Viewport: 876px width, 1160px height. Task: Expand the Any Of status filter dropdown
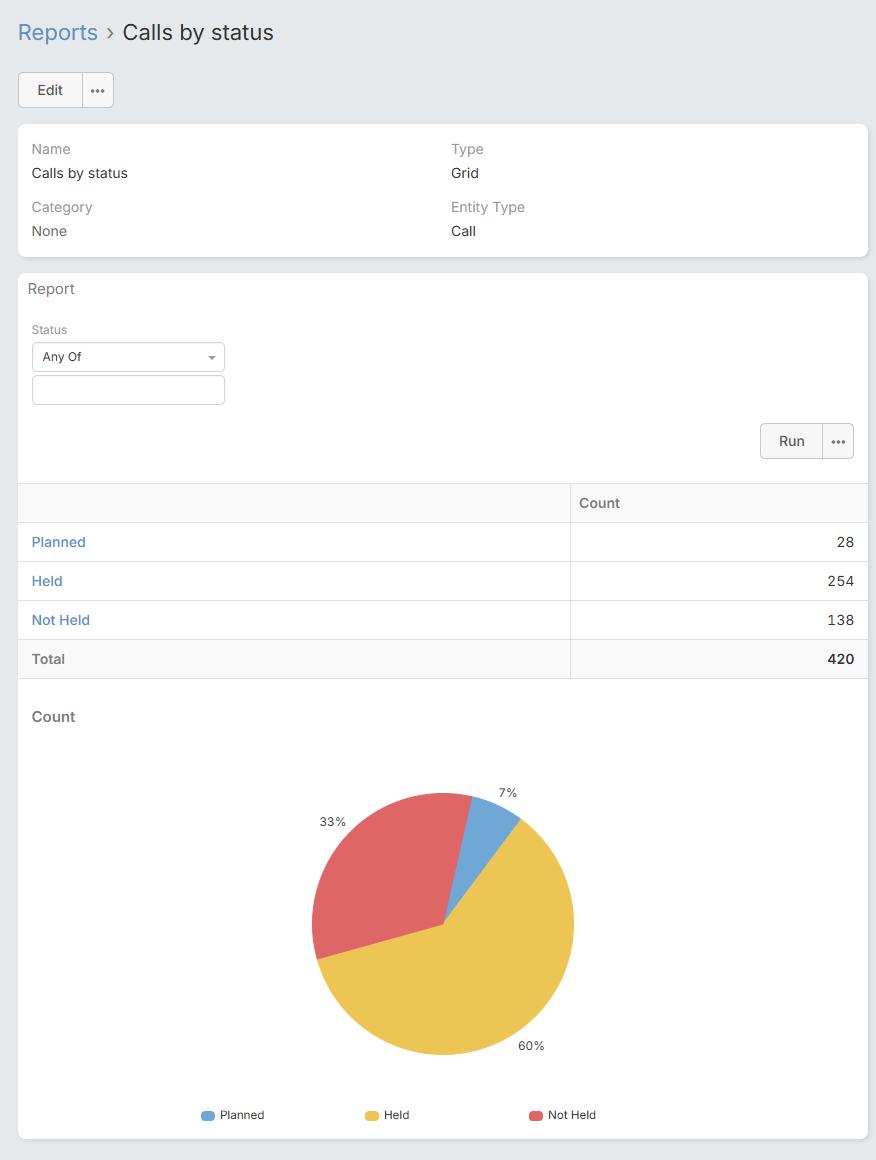pyautogui.click(x=120, y=357)
